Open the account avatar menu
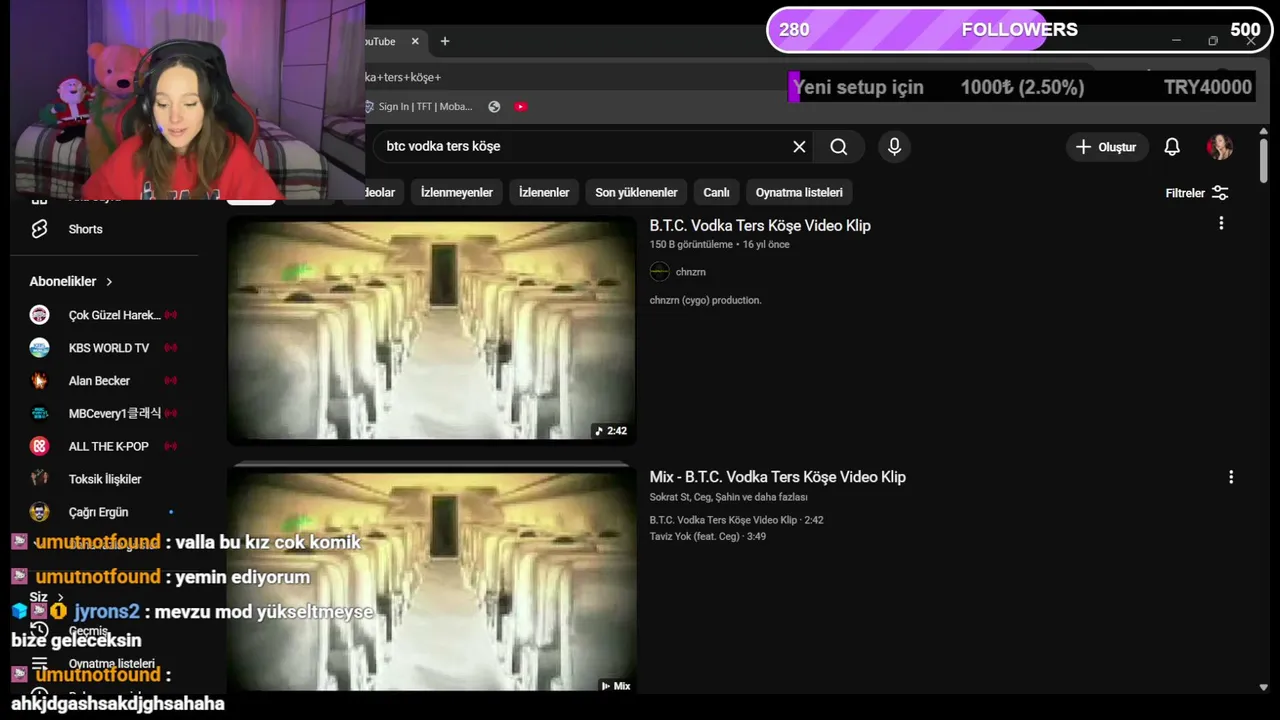 (1220, 147)
